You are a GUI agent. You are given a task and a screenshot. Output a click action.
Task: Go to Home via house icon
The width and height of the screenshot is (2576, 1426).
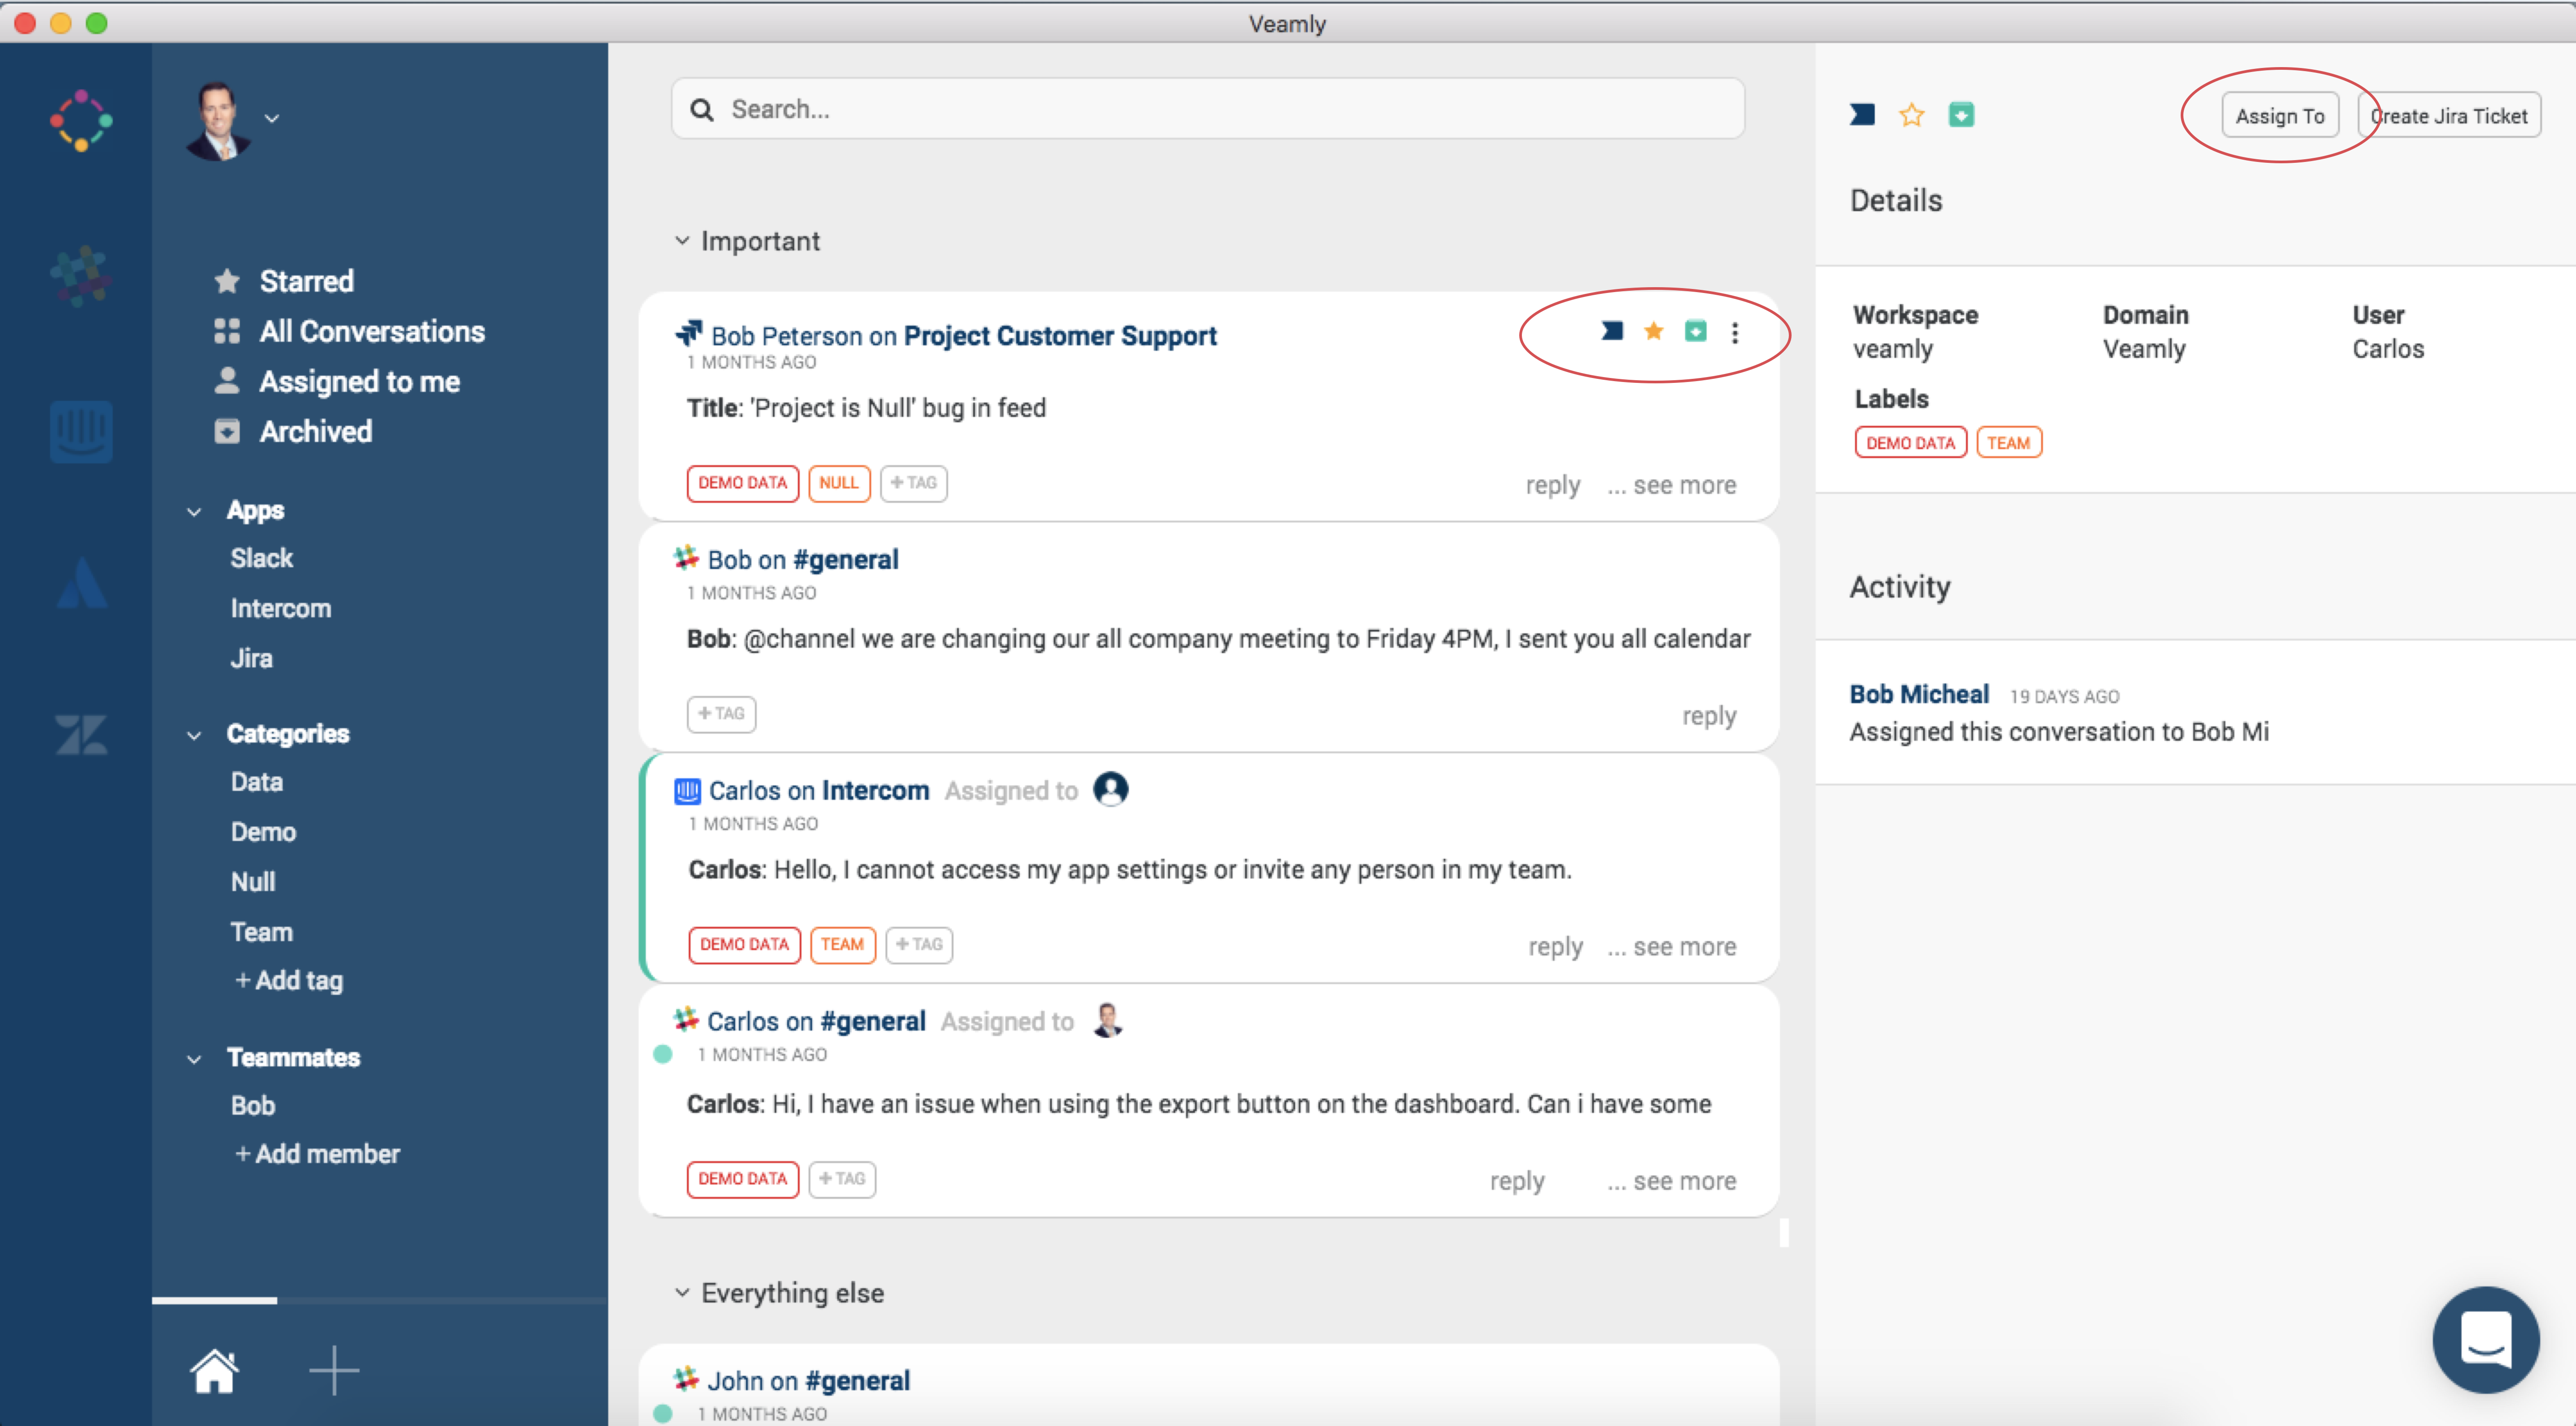(x=214, y=1370)
